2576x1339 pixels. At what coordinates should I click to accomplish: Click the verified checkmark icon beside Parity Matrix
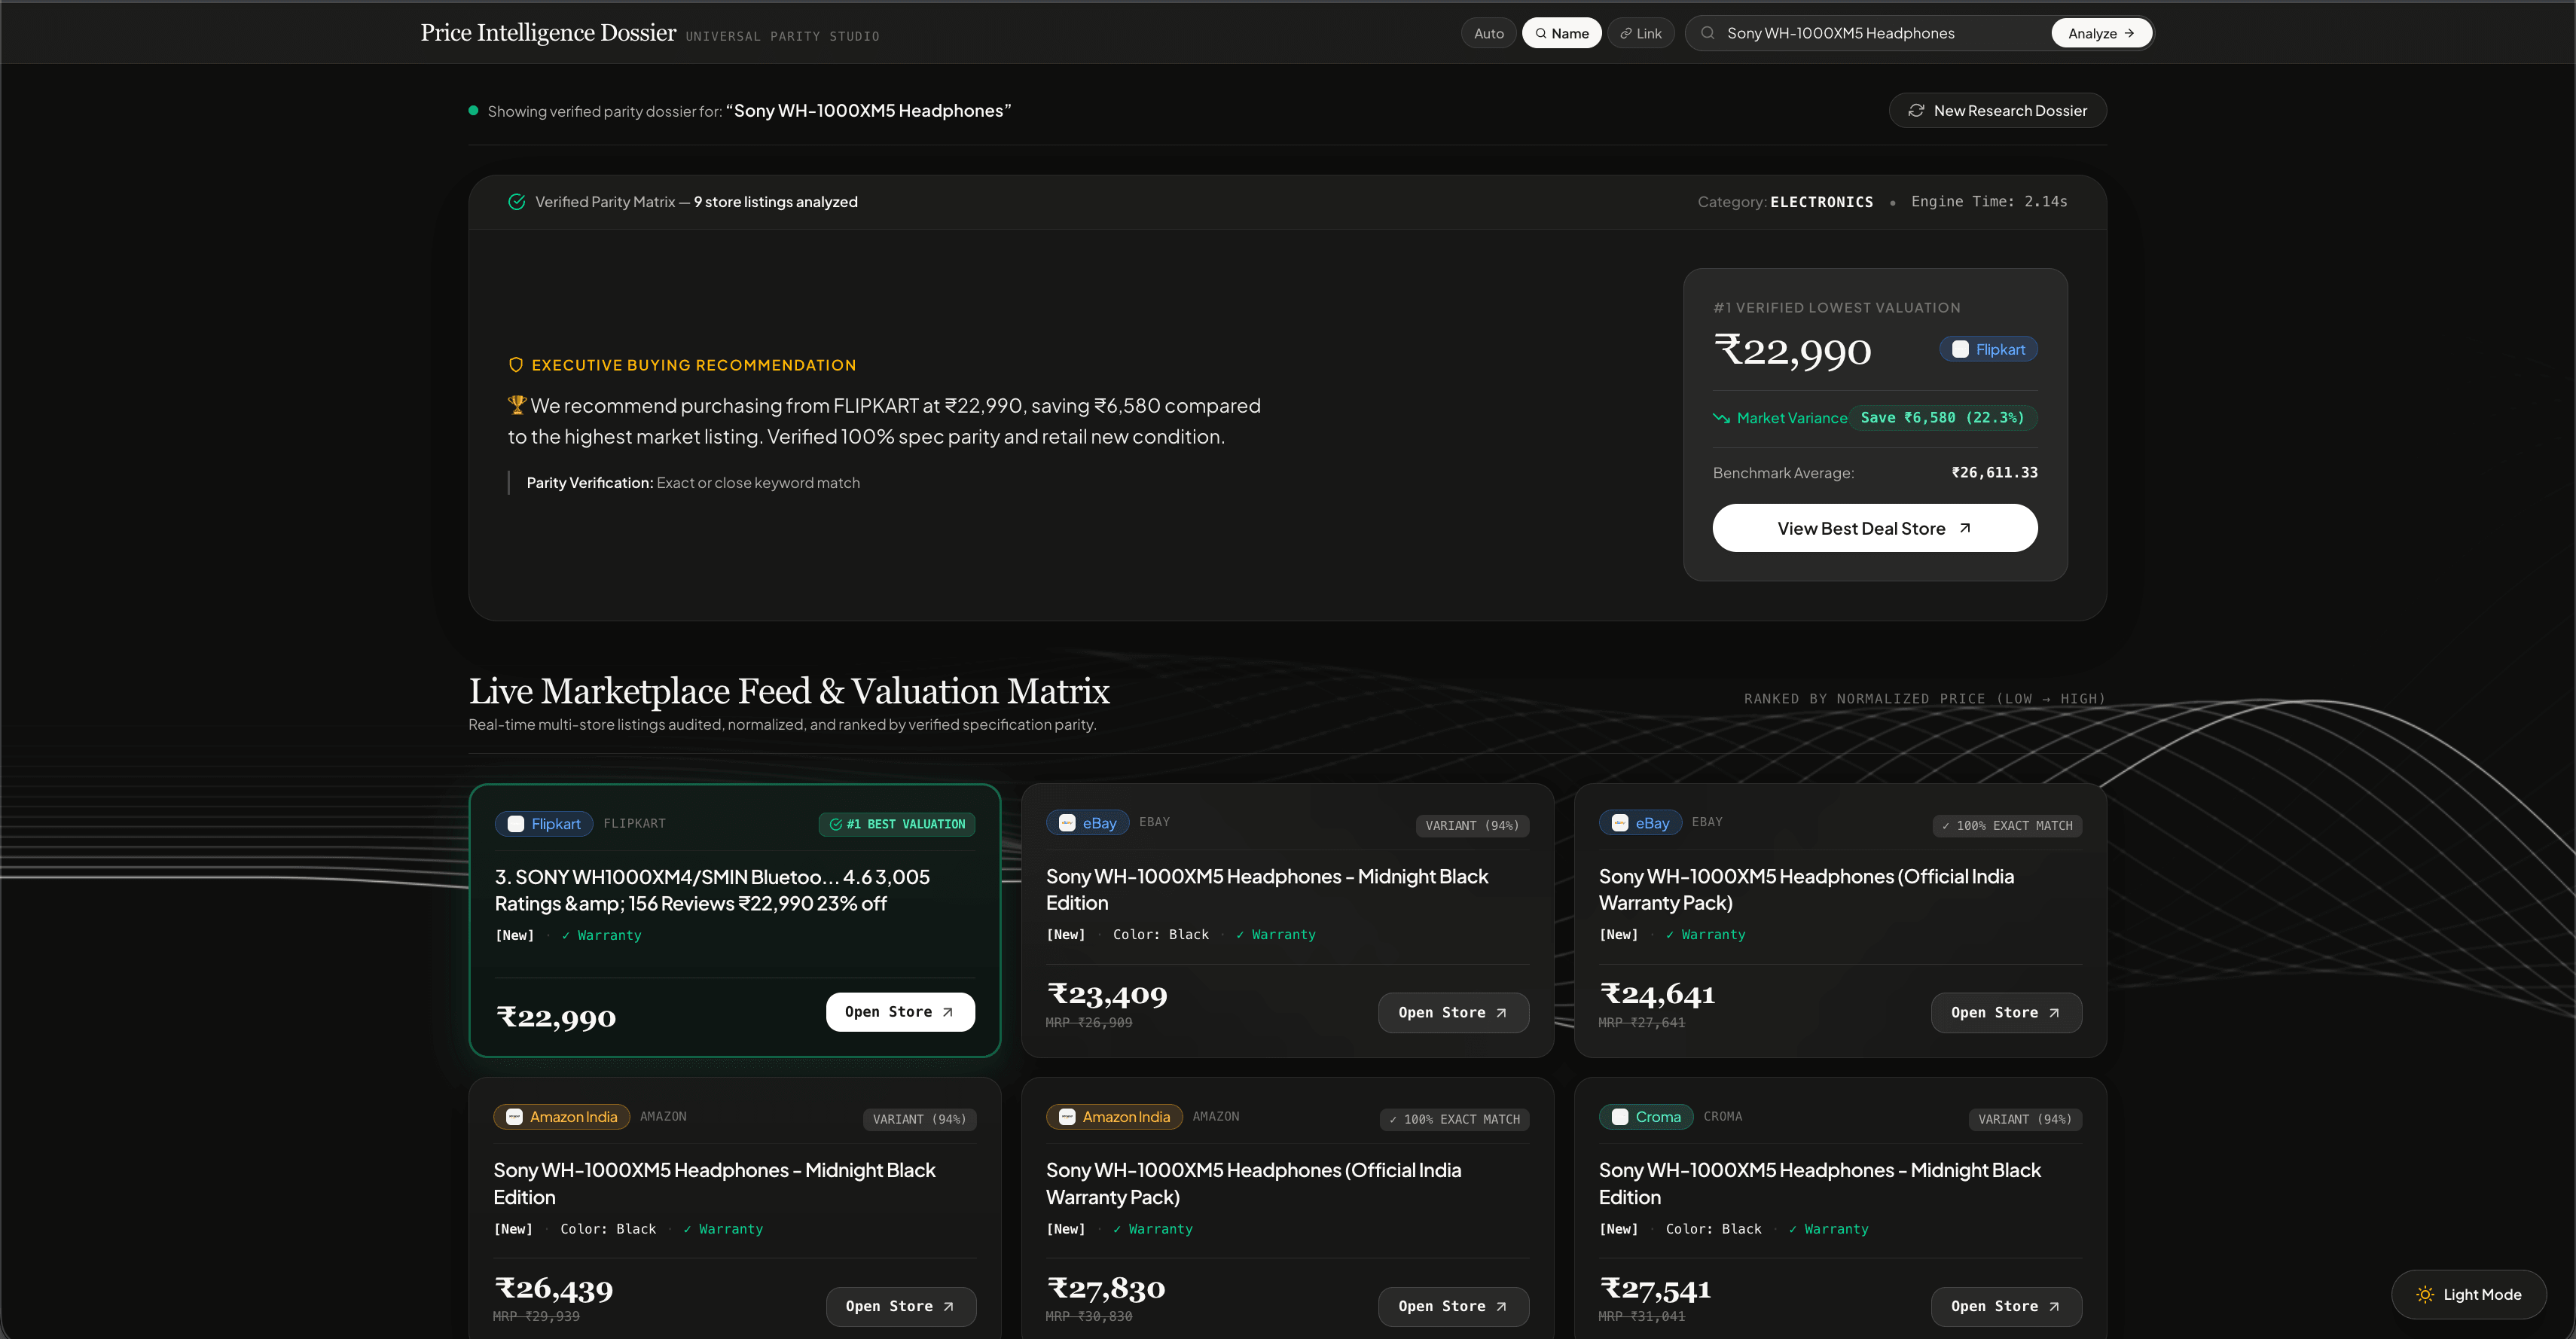516,201
